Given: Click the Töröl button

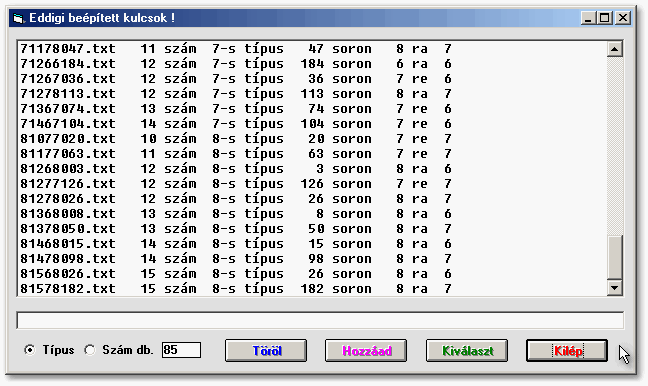Looking at the screenshot, I should click(x=266, y=350).
